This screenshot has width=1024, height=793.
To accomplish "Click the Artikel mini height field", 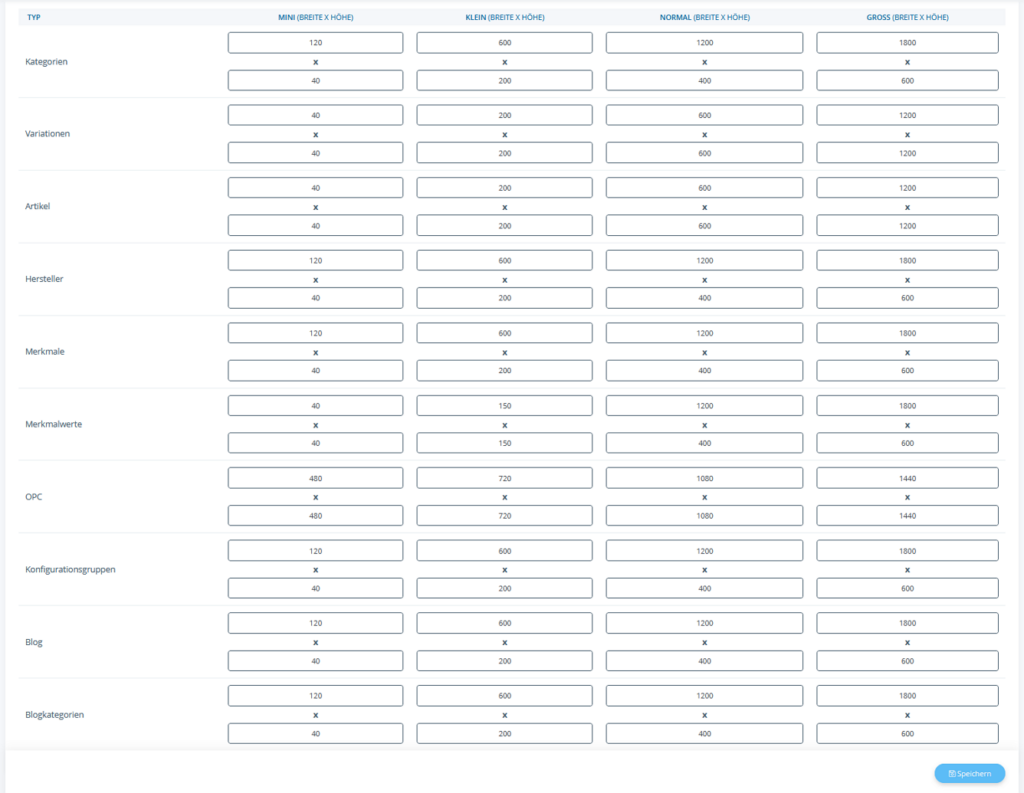I will pyautogui.click(x=315, y=225).
